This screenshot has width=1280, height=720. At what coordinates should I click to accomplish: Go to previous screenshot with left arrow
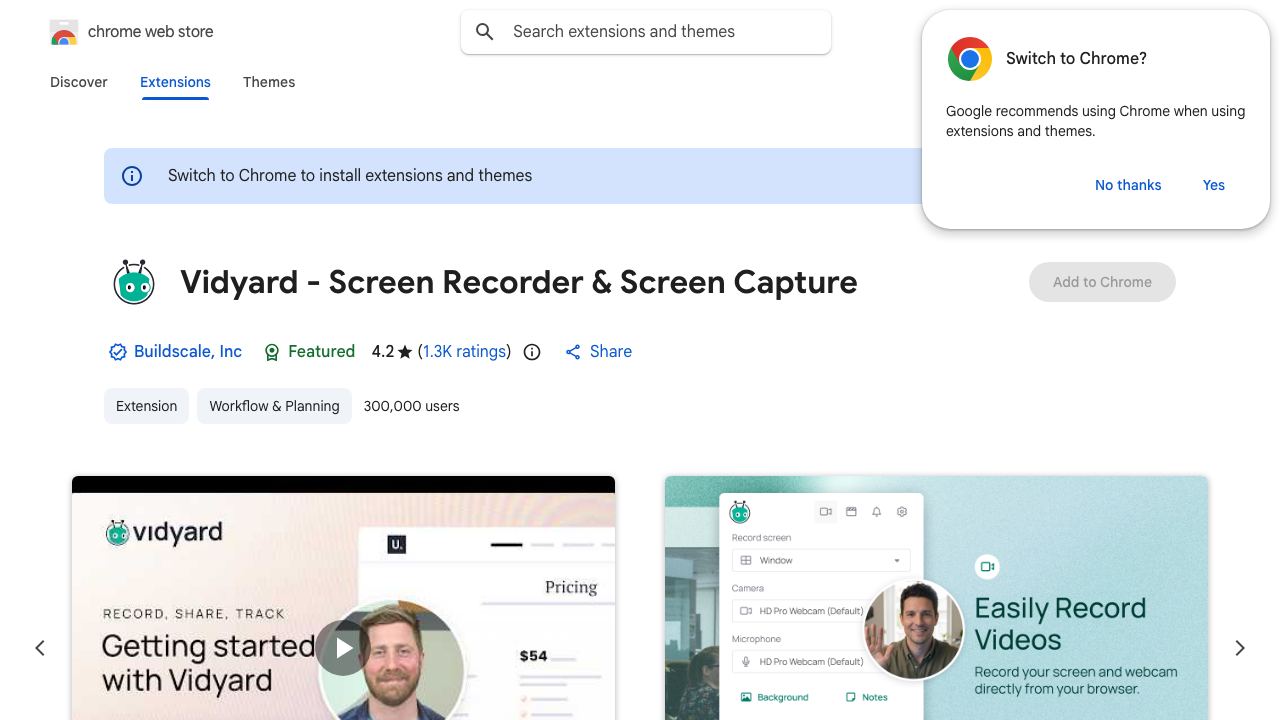pos(40,648)
